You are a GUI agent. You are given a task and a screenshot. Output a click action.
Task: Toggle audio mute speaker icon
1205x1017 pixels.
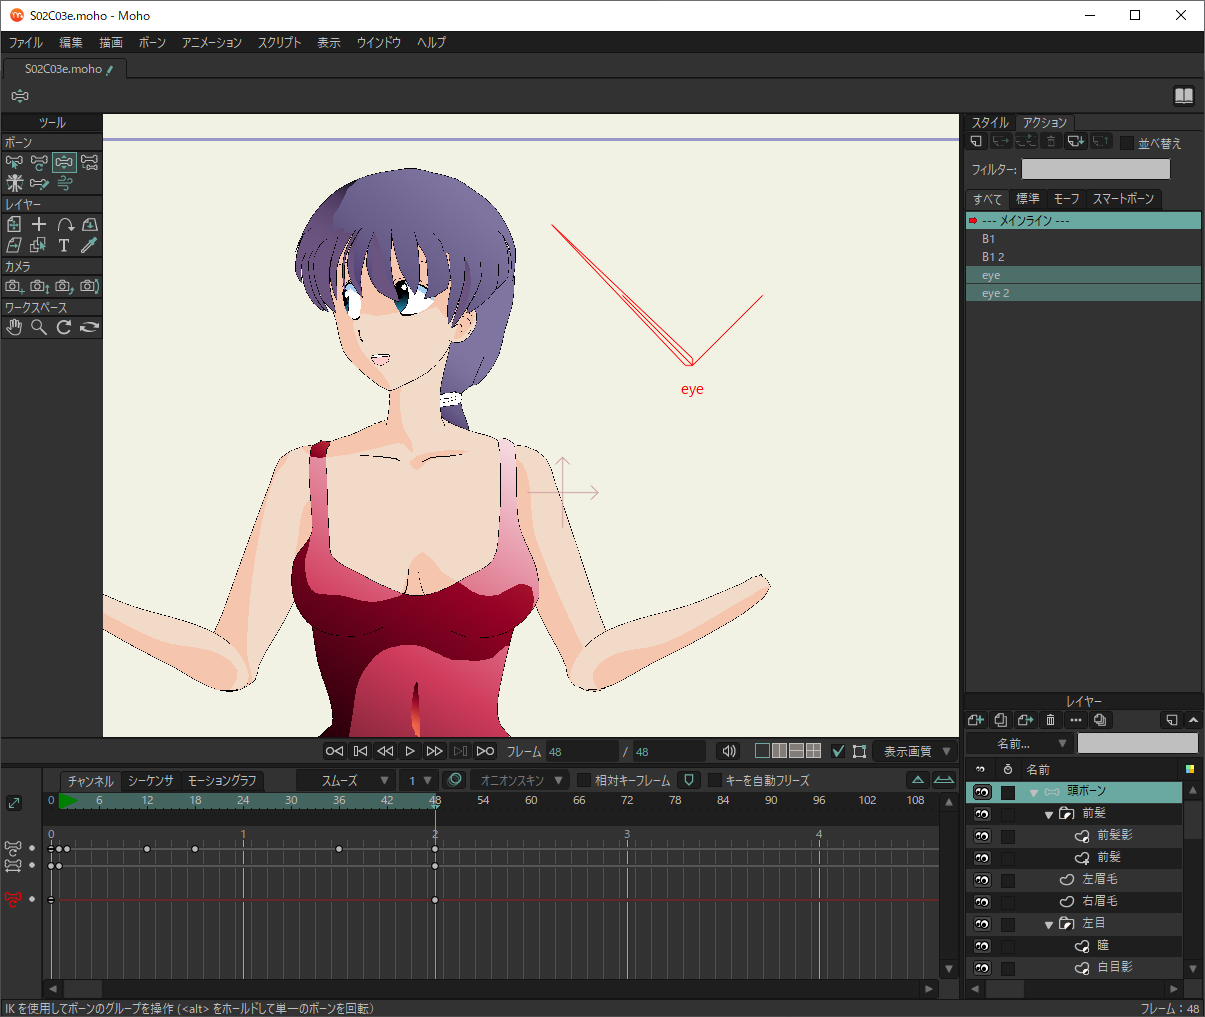(x=729, y=751)
